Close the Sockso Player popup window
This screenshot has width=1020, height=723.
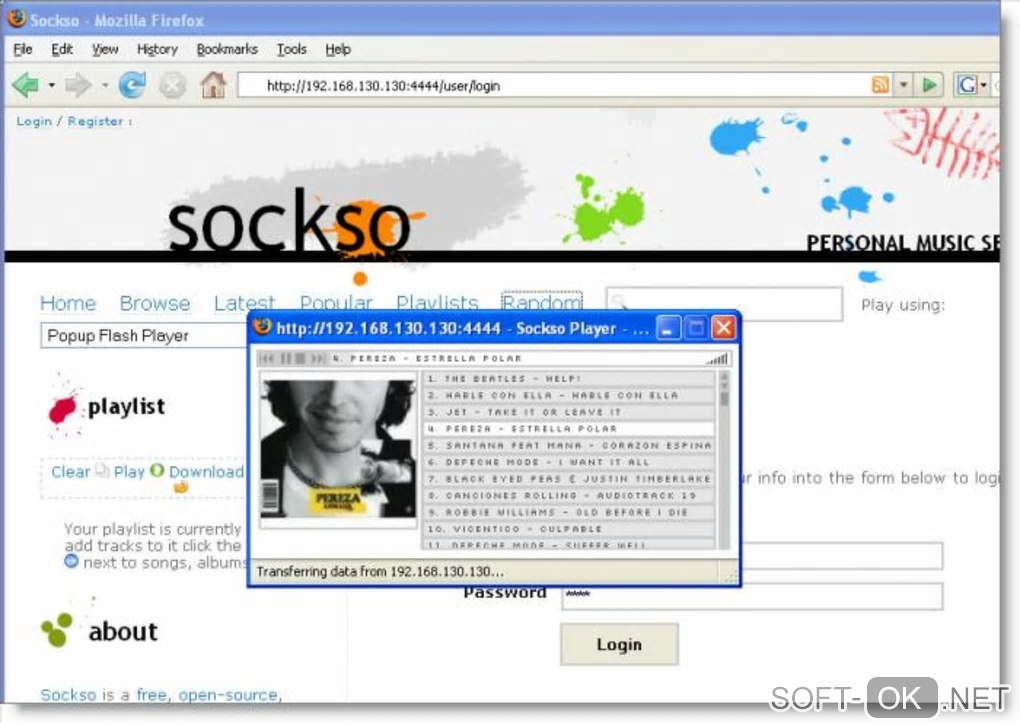point(723,327)
